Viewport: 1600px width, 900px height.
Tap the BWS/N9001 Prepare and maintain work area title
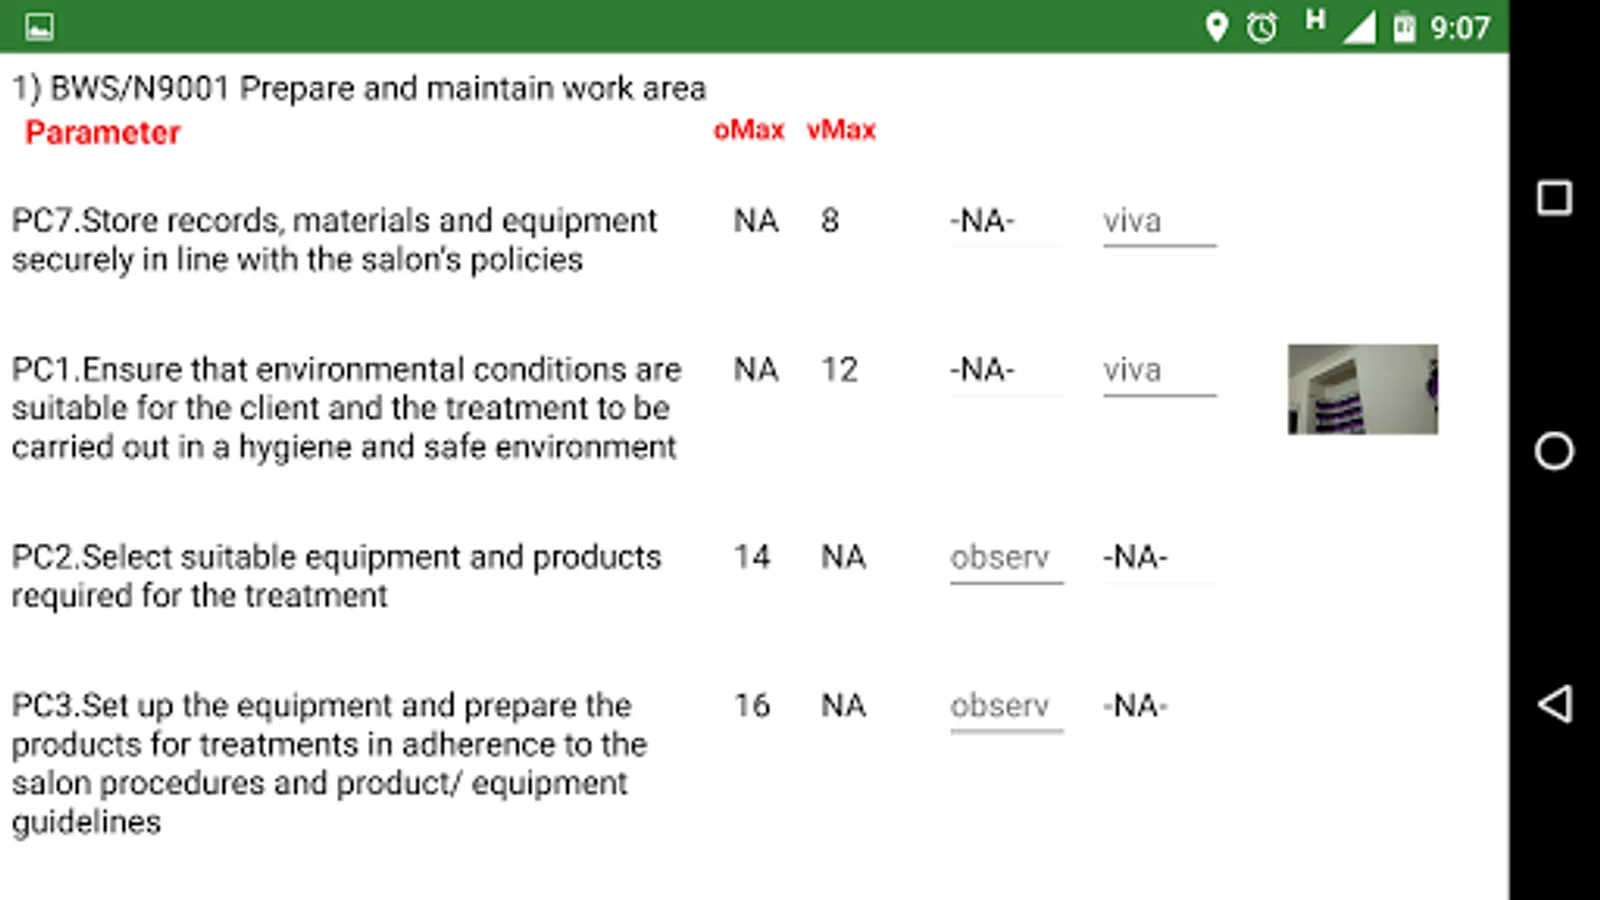[359, 88]
